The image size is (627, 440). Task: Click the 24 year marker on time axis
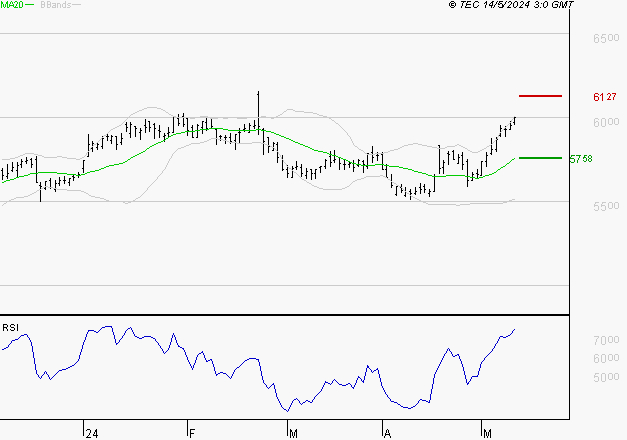coord(92,434)
